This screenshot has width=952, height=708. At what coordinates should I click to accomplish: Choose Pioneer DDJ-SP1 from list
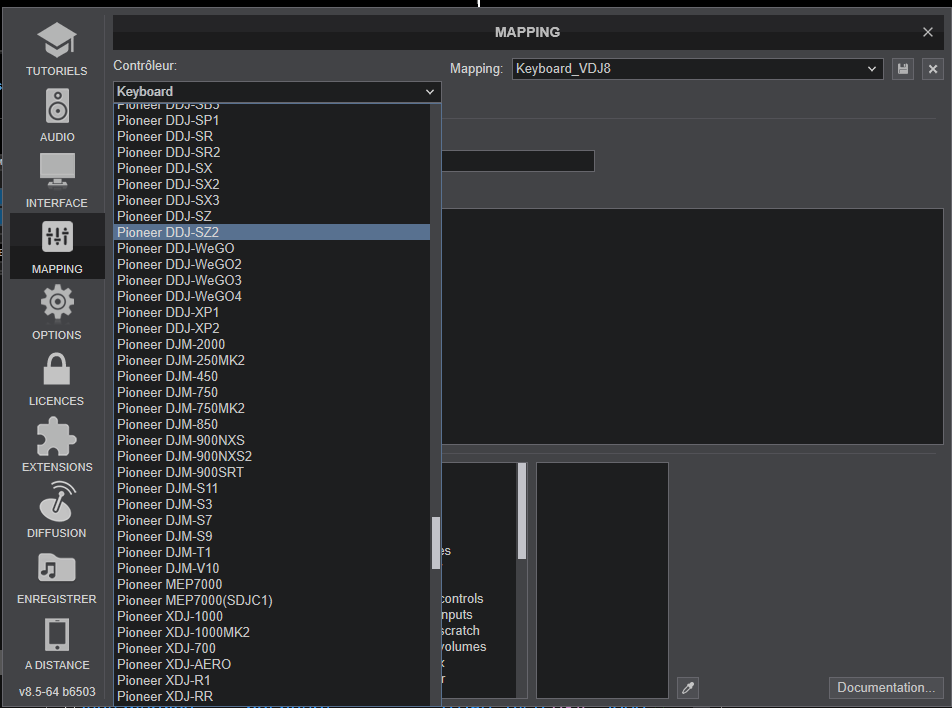pos(271,120)
